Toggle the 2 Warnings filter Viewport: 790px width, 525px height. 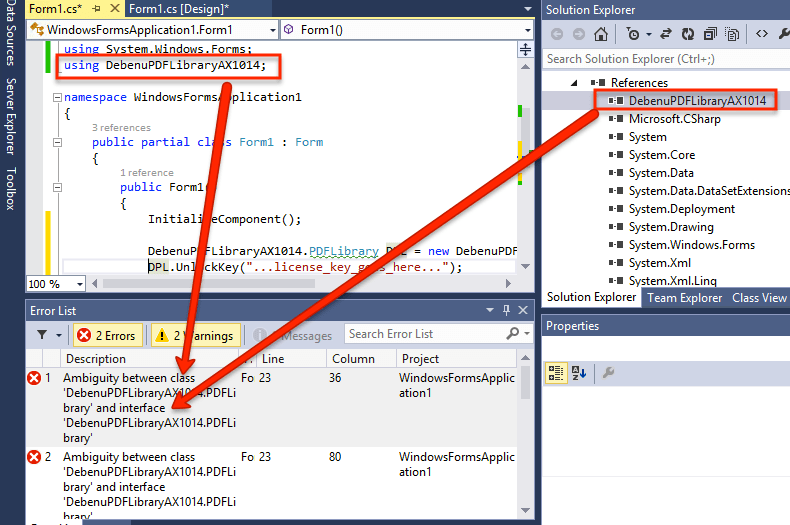196,336
